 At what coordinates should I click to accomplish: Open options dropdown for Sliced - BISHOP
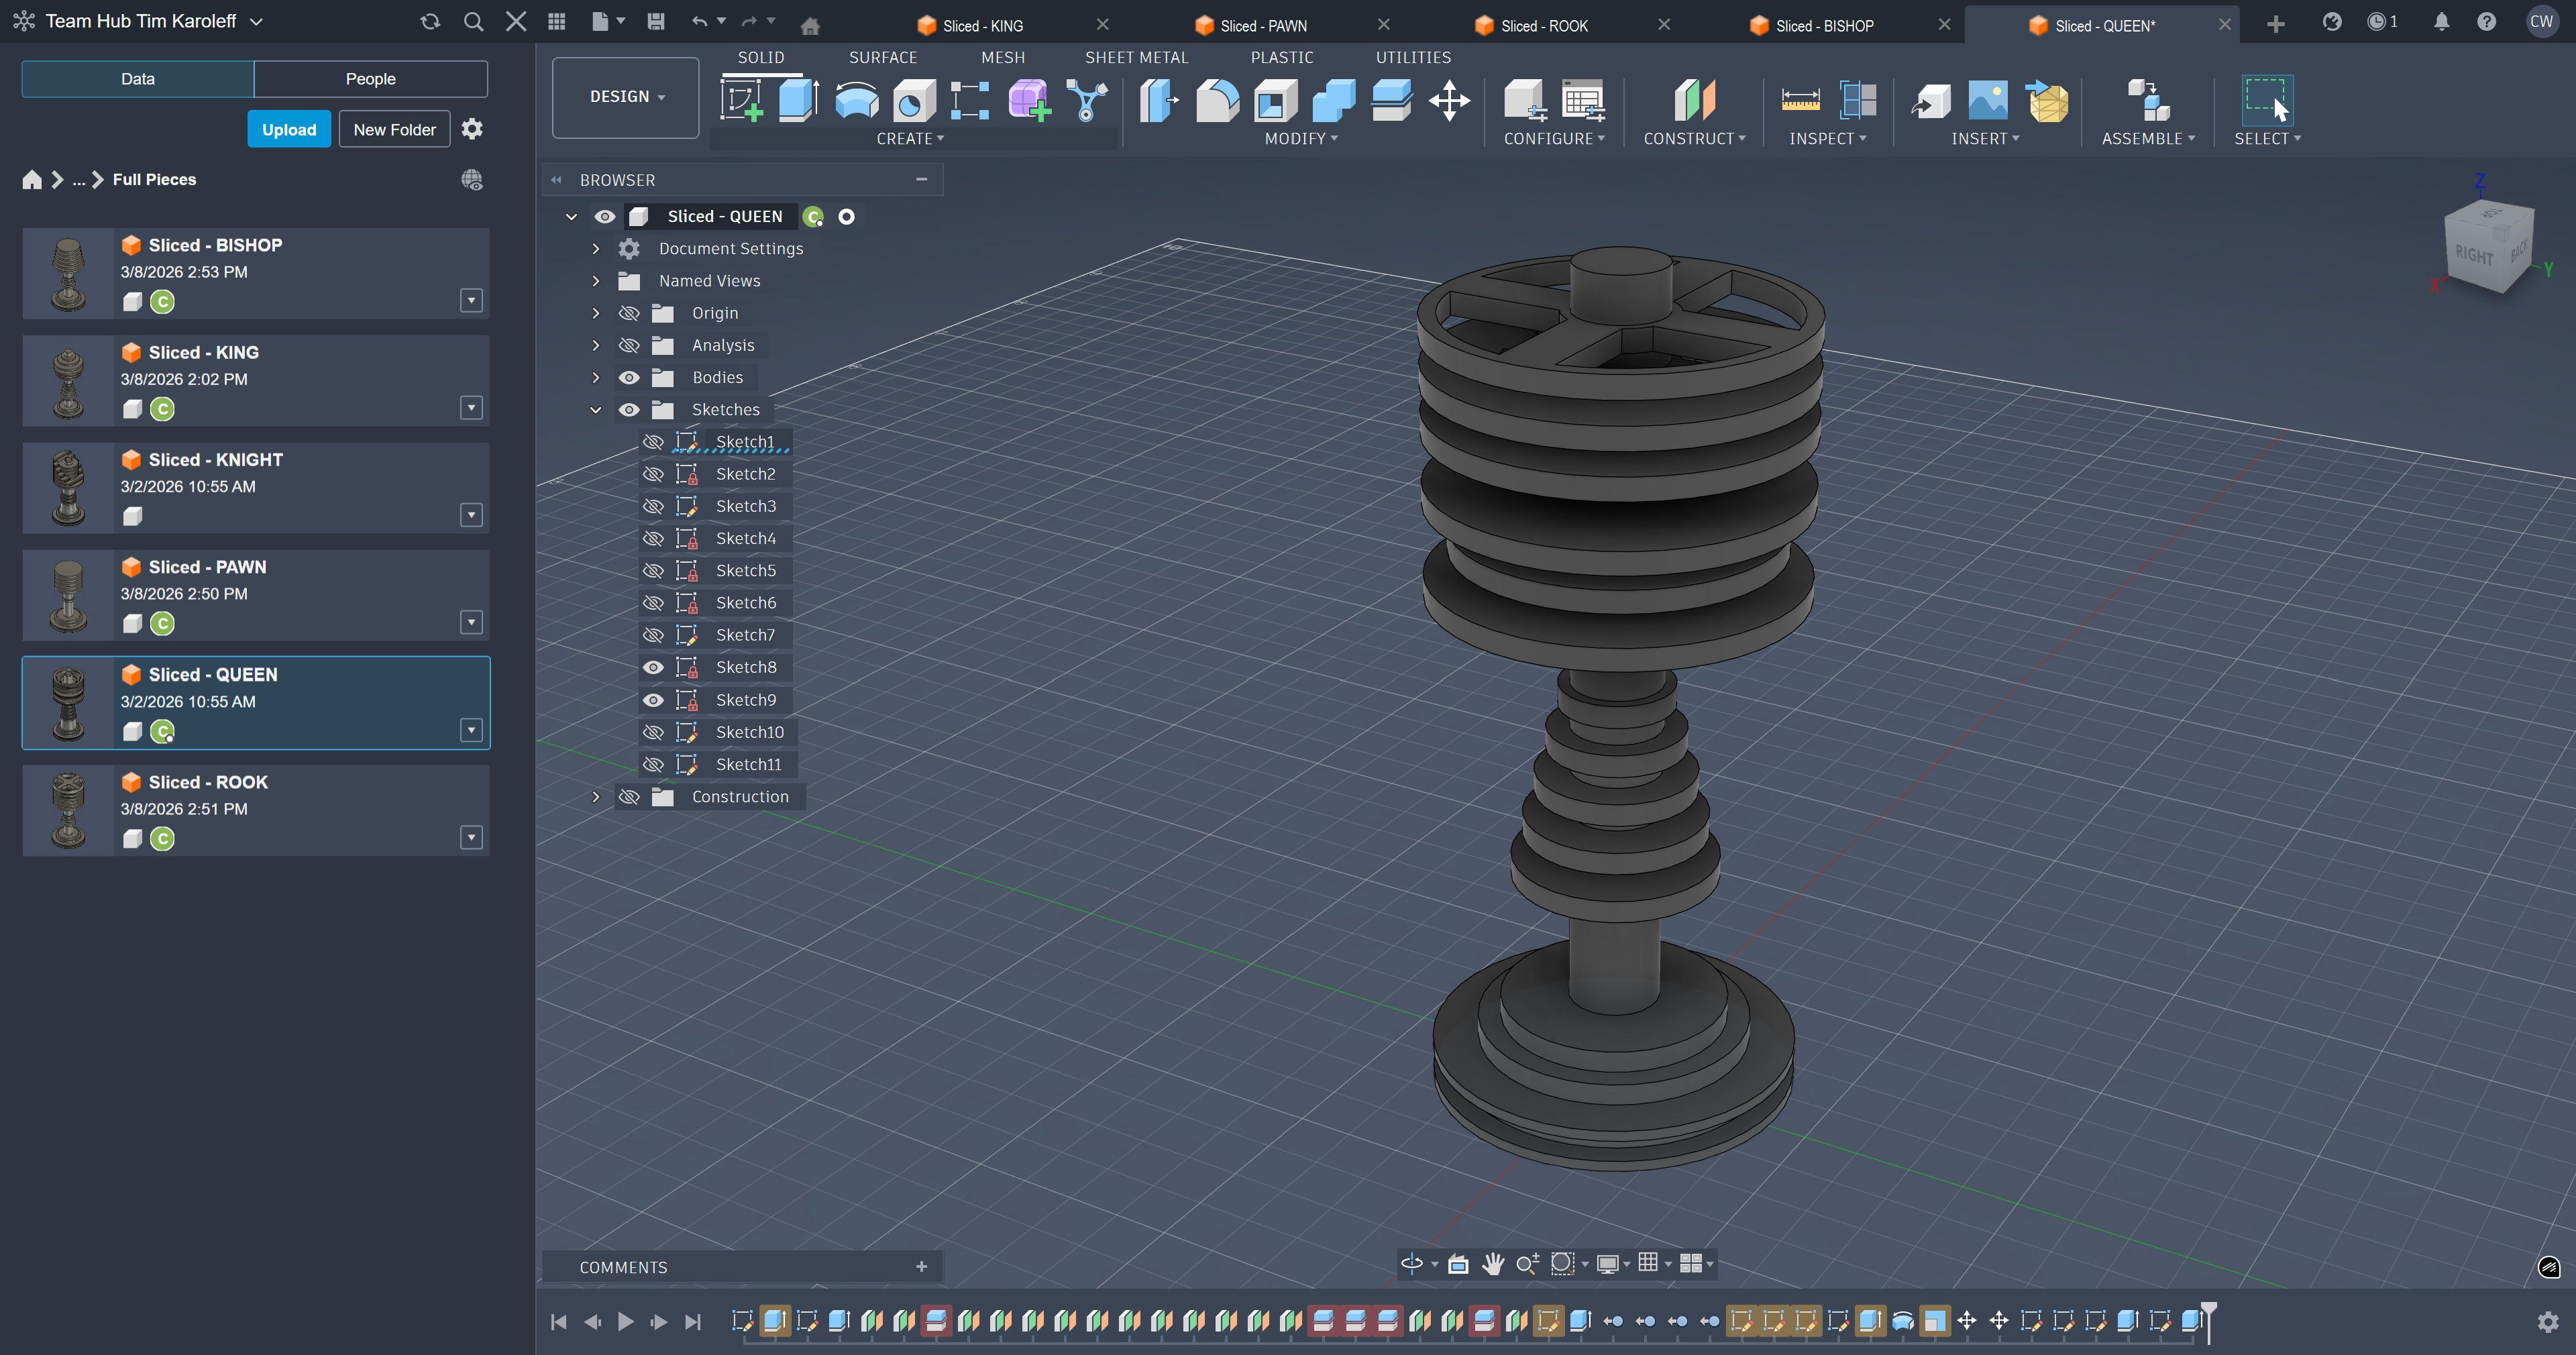pos(471,301)
